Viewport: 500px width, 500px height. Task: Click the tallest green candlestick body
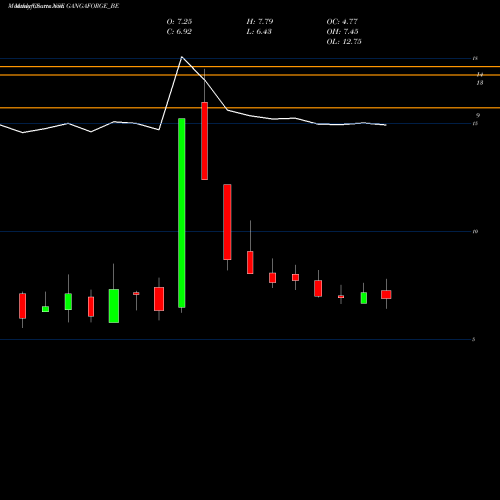point(182,213)
